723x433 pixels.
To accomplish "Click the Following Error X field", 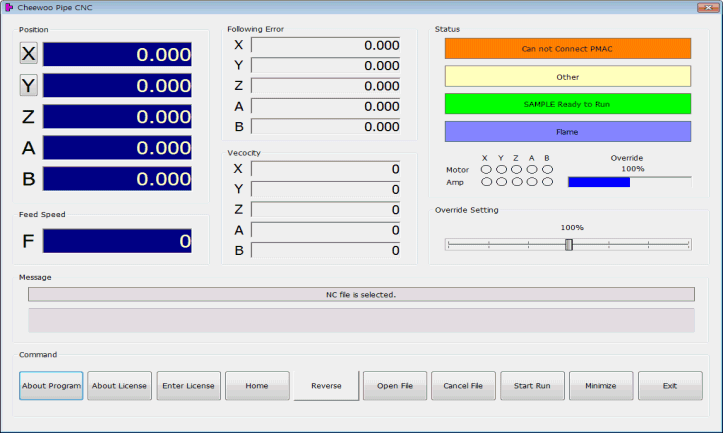I will pos(326,45).
